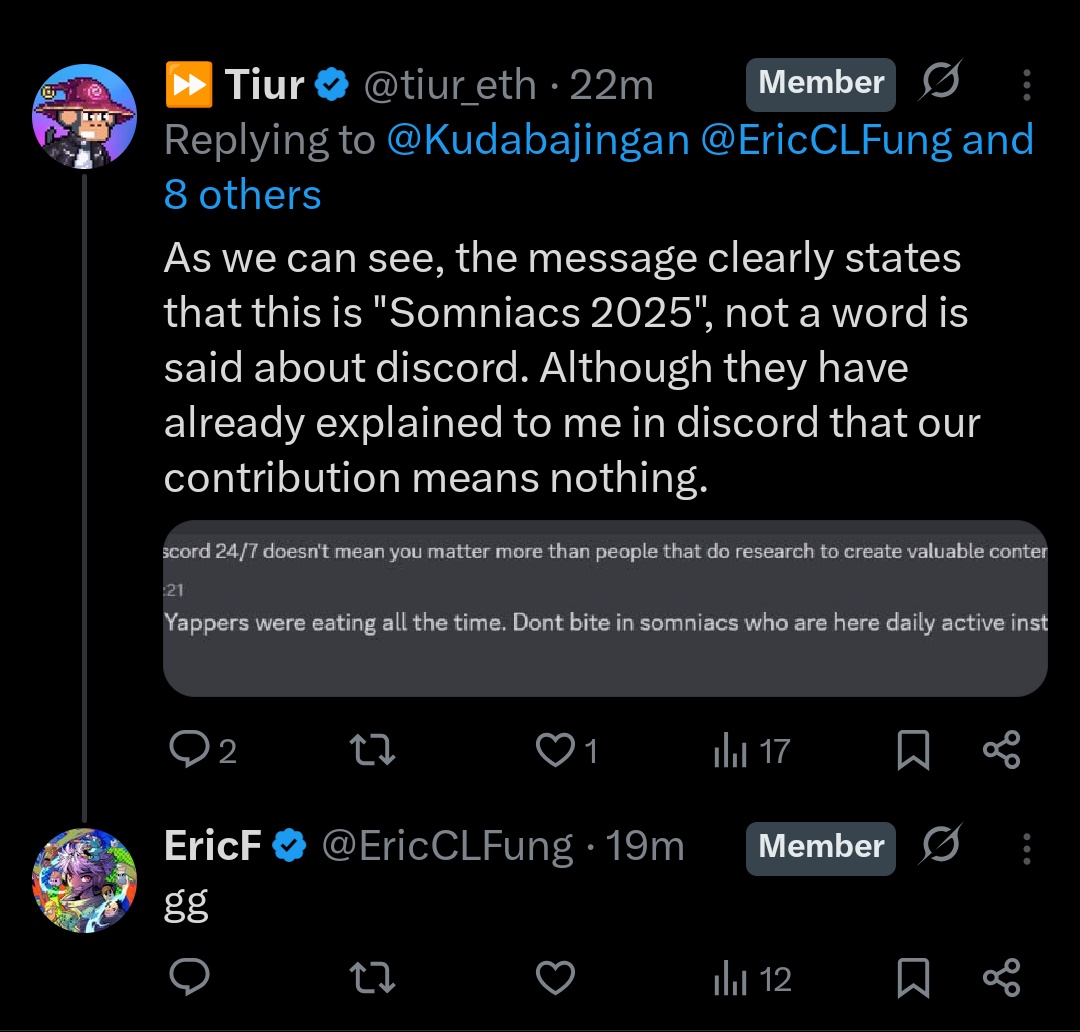Like EricF's gg tweet
This screenshot has width=1080, height=1032.
[x=555, y=978]
